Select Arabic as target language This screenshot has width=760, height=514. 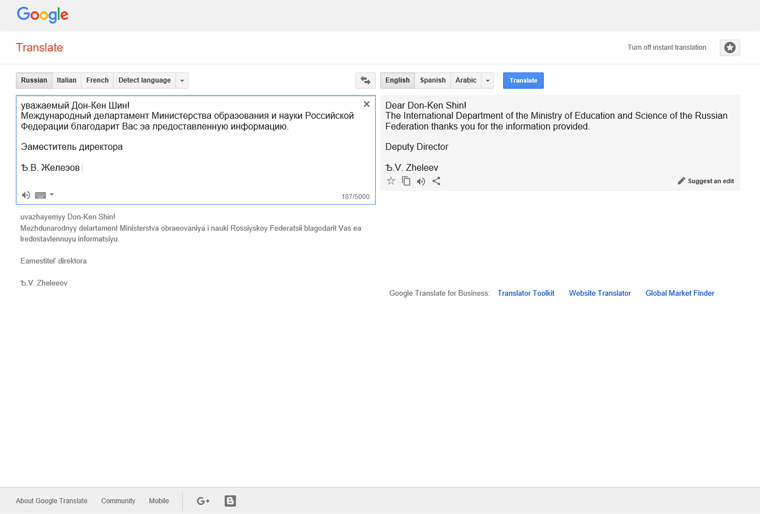(466, 80)
